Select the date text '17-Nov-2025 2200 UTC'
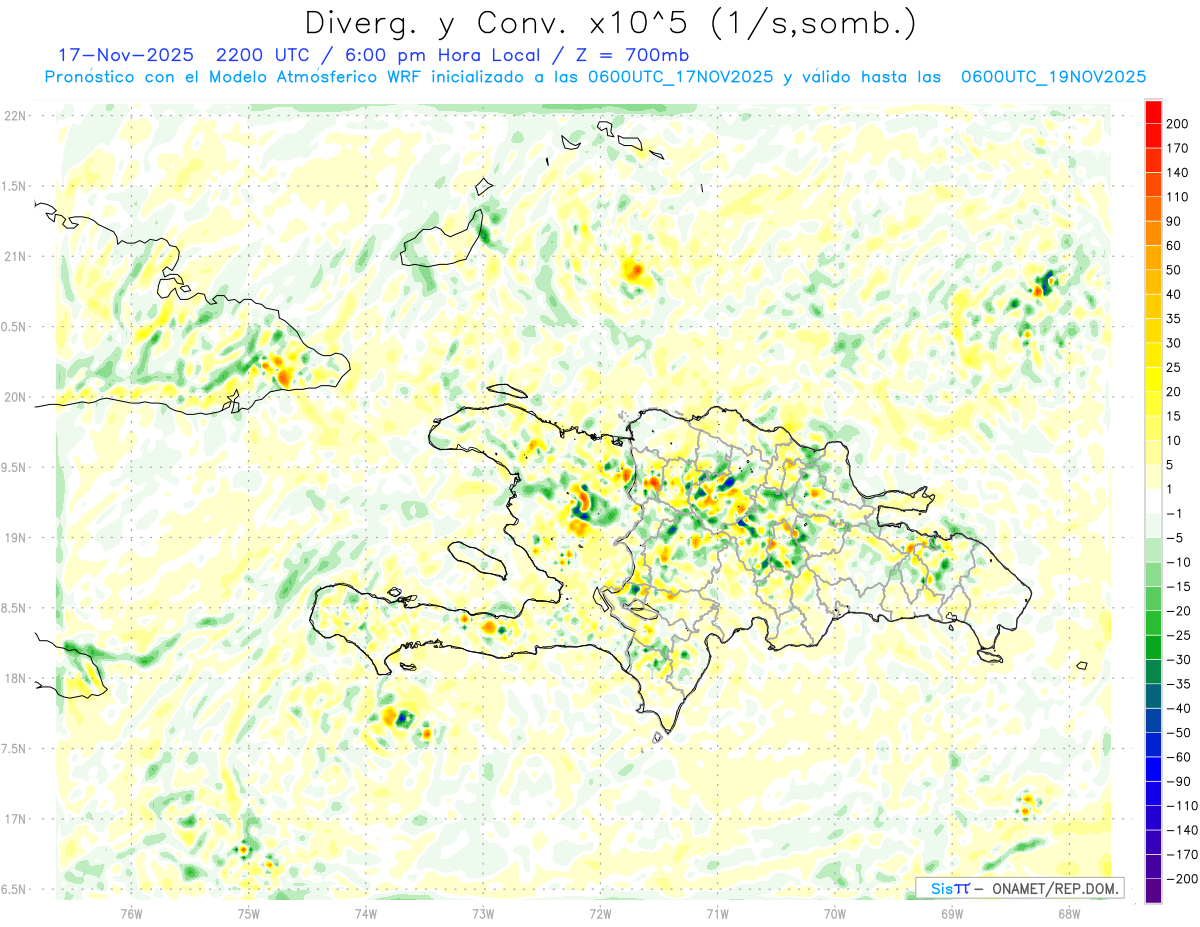Viewport: 1200px width, 927px height. tap(187, 55)
